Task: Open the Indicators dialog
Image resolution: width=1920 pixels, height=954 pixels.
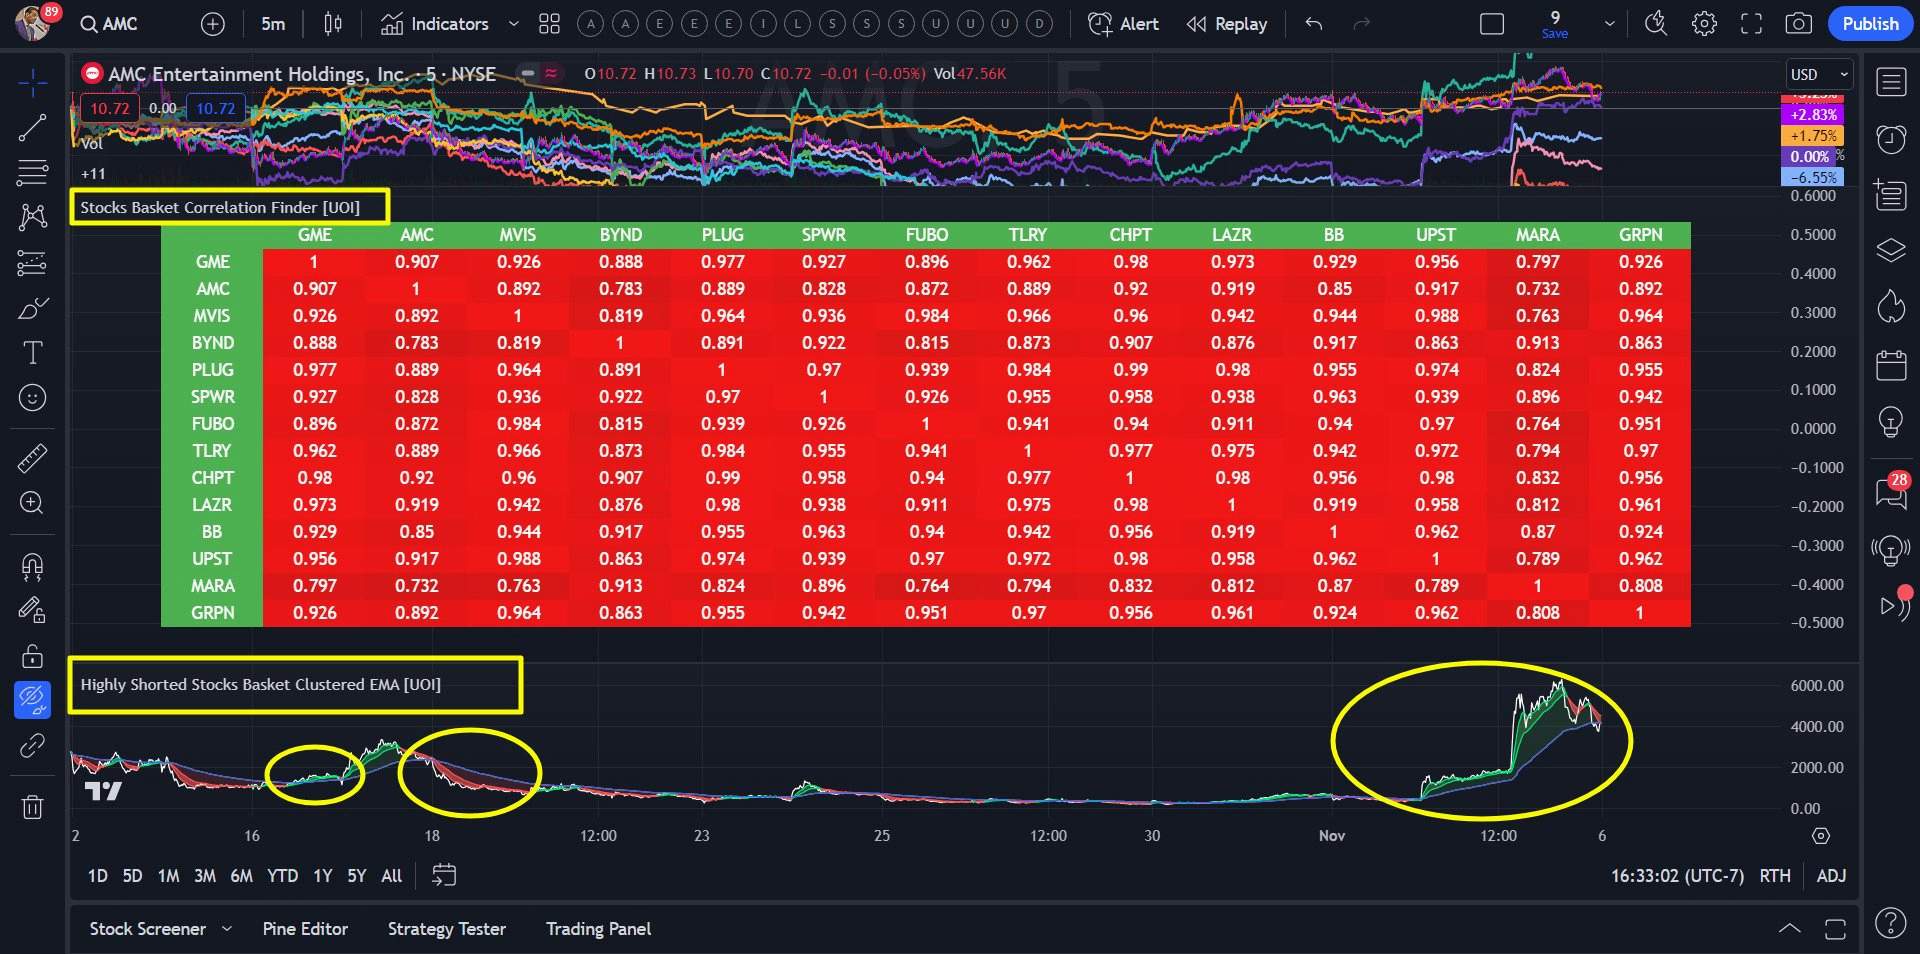Action: pyautogui.click(x=435, y=24)
